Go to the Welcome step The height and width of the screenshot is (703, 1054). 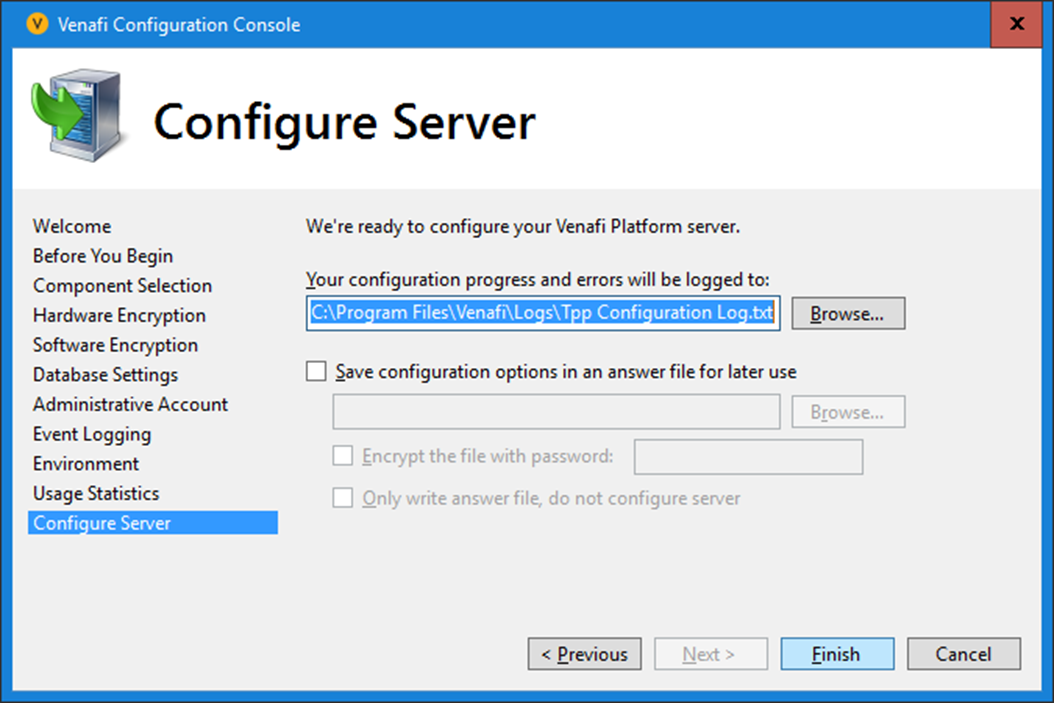point(72,226)
